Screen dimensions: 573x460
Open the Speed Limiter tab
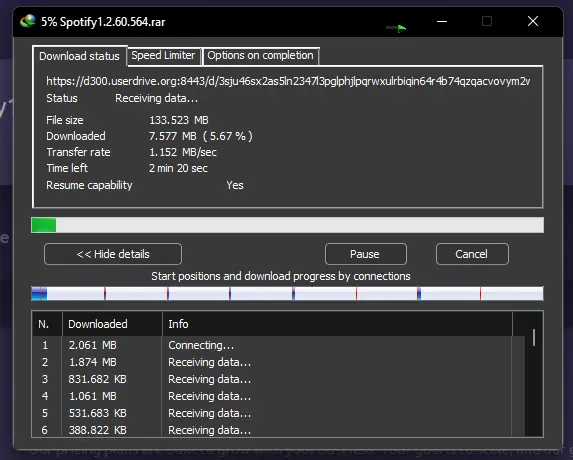[163, 55]
